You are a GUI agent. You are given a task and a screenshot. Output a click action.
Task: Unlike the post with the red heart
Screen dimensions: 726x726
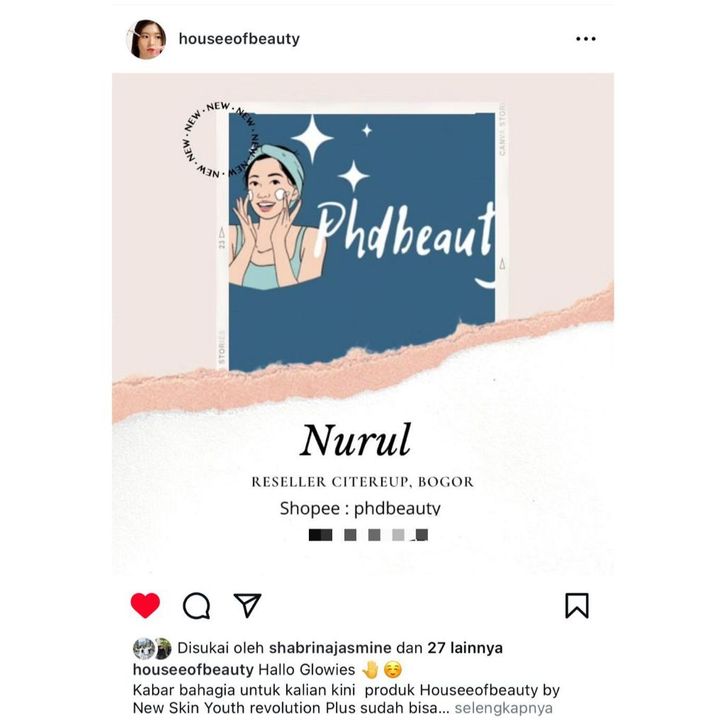tap(145, 605)
